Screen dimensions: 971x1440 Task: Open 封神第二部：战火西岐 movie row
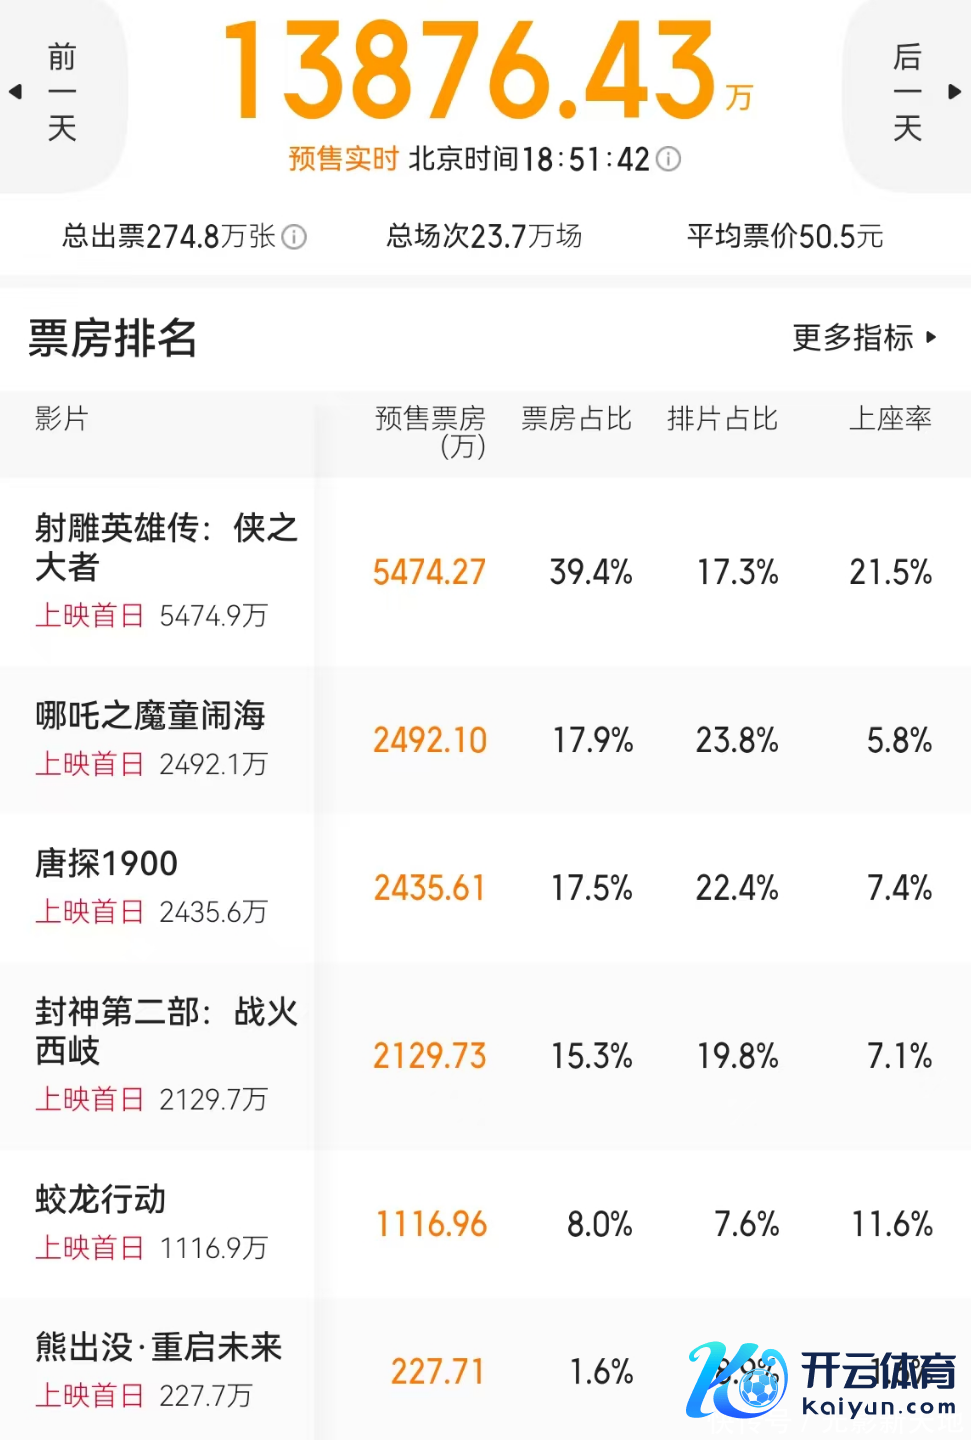pyautogui.click(x=166, y=1031)
